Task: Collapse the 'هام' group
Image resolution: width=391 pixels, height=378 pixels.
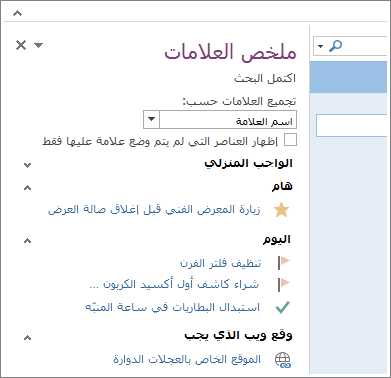Action: 28,188
